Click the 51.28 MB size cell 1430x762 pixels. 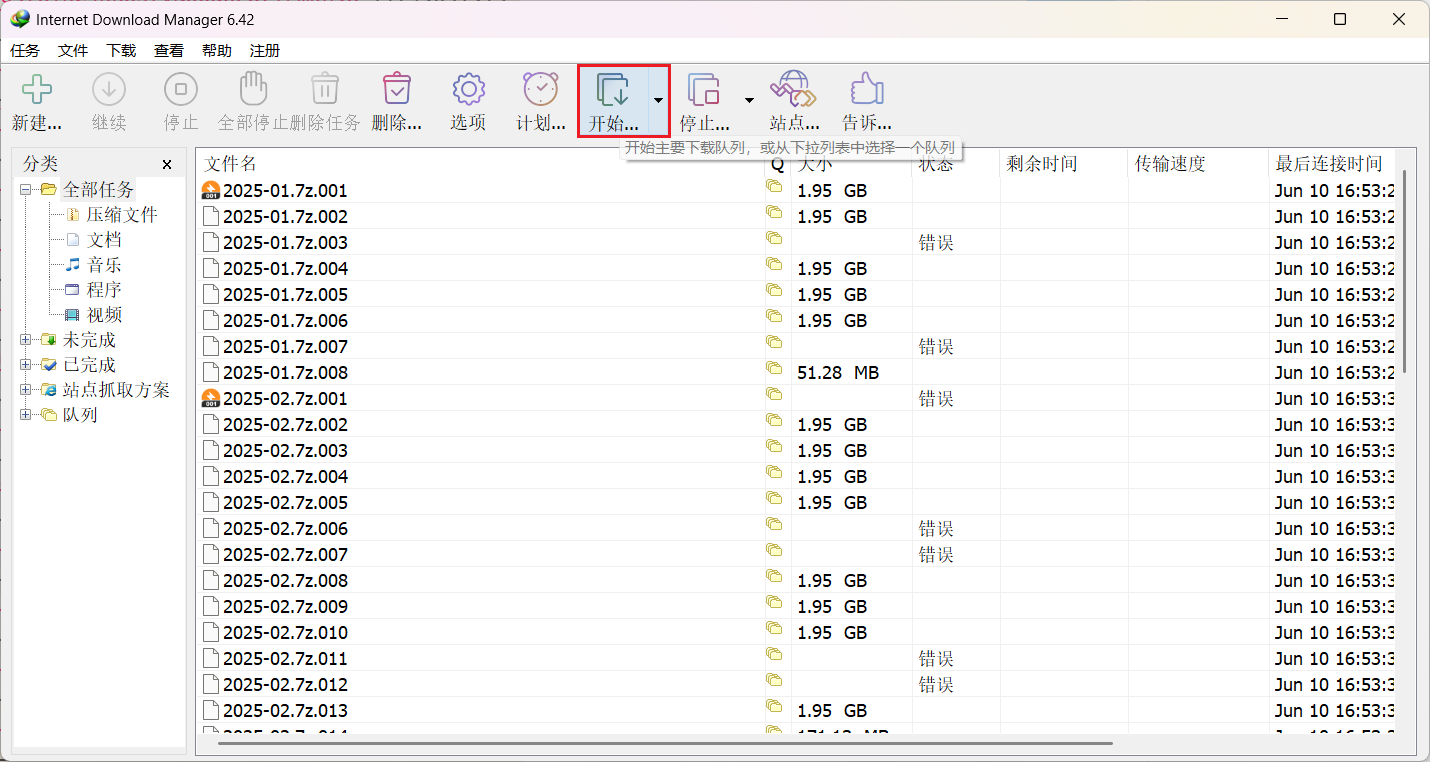point(838,373)
